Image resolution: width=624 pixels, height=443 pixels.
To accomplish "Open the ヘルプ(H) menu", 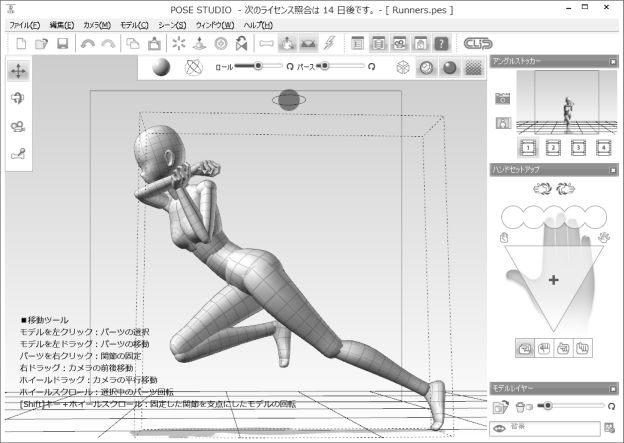I will [258, 25].
